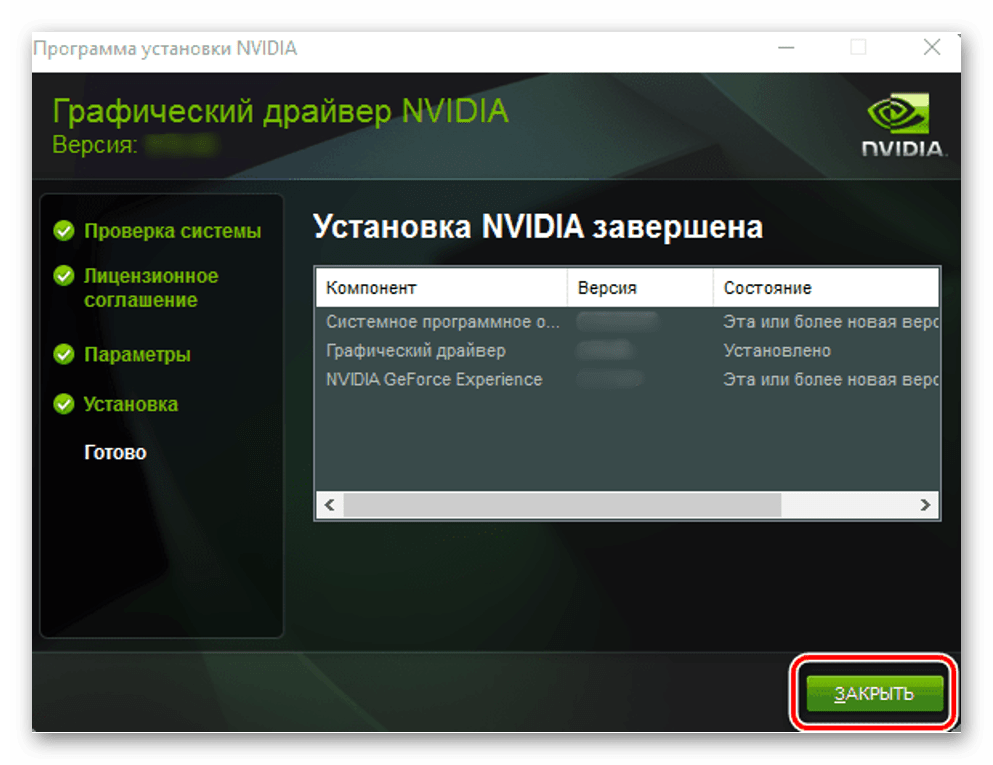The height and width of the screenshot is (765, 993).
Task: Select the Параметры step
Action: pyautogui.click(x=137, y=355)
